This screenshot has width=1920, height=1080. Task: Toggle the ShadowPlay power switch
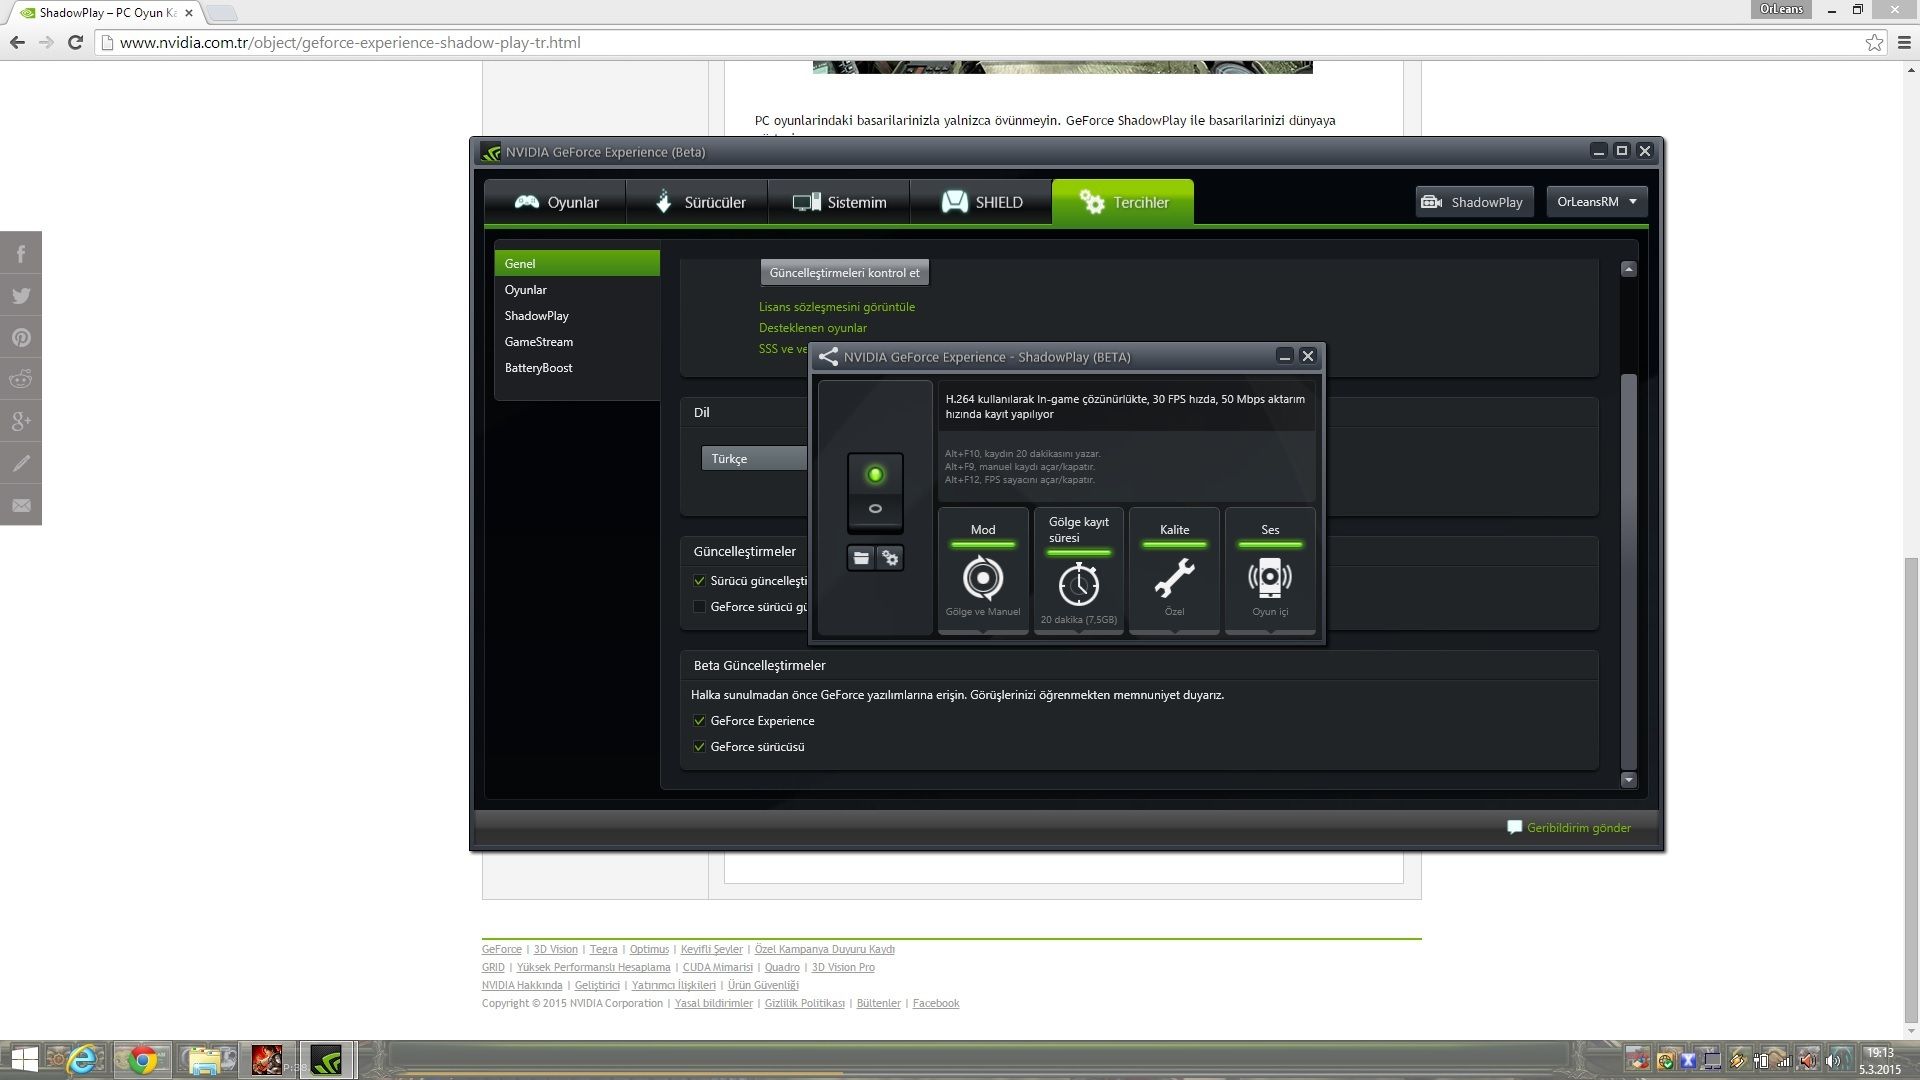pos(875,491)
